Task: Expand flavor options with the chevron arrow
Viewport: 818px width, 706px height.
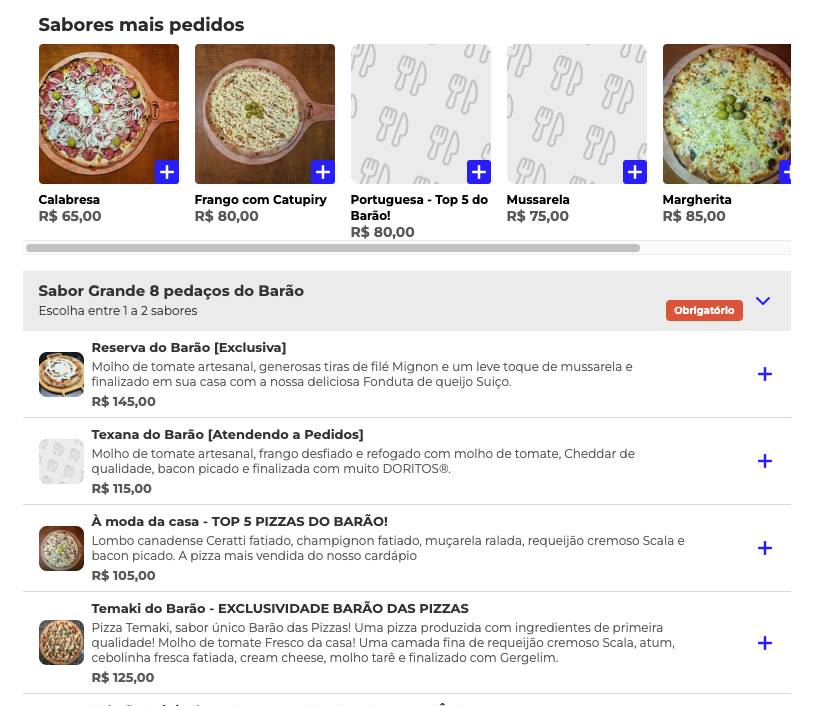Action: [763, 301]
